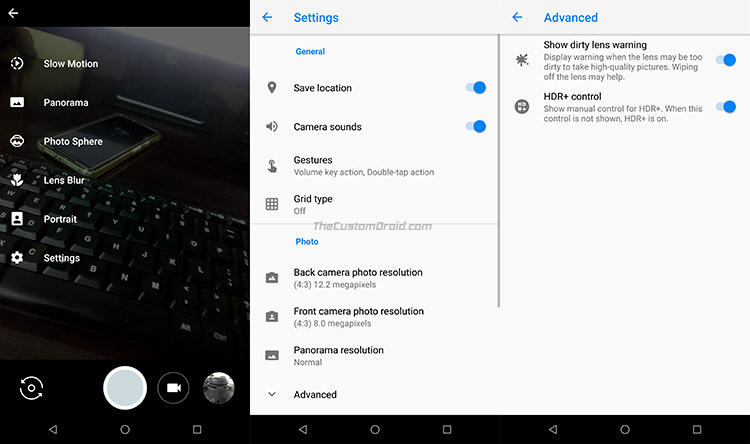Image resolution: width=750 pixels, height=444 pixels.
Task: Tap the Panorama resolution image icon
Action: coord(272,355)
